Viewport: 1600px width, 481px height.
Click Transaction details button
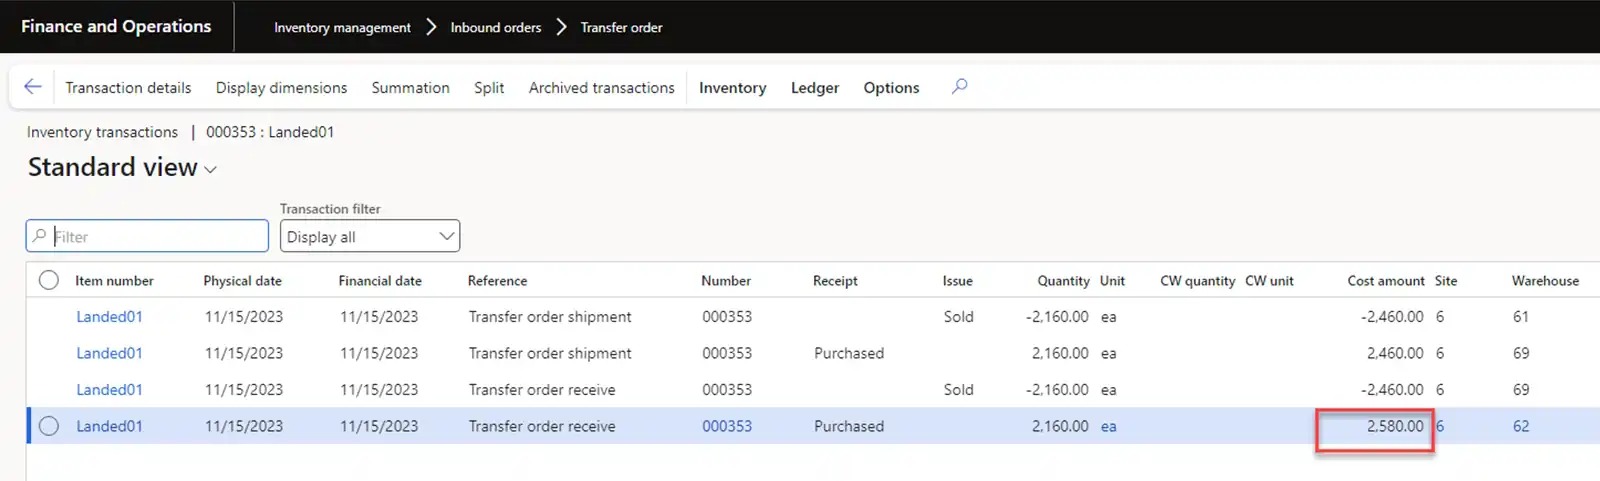pyautogui.click(x=128, y=88)
